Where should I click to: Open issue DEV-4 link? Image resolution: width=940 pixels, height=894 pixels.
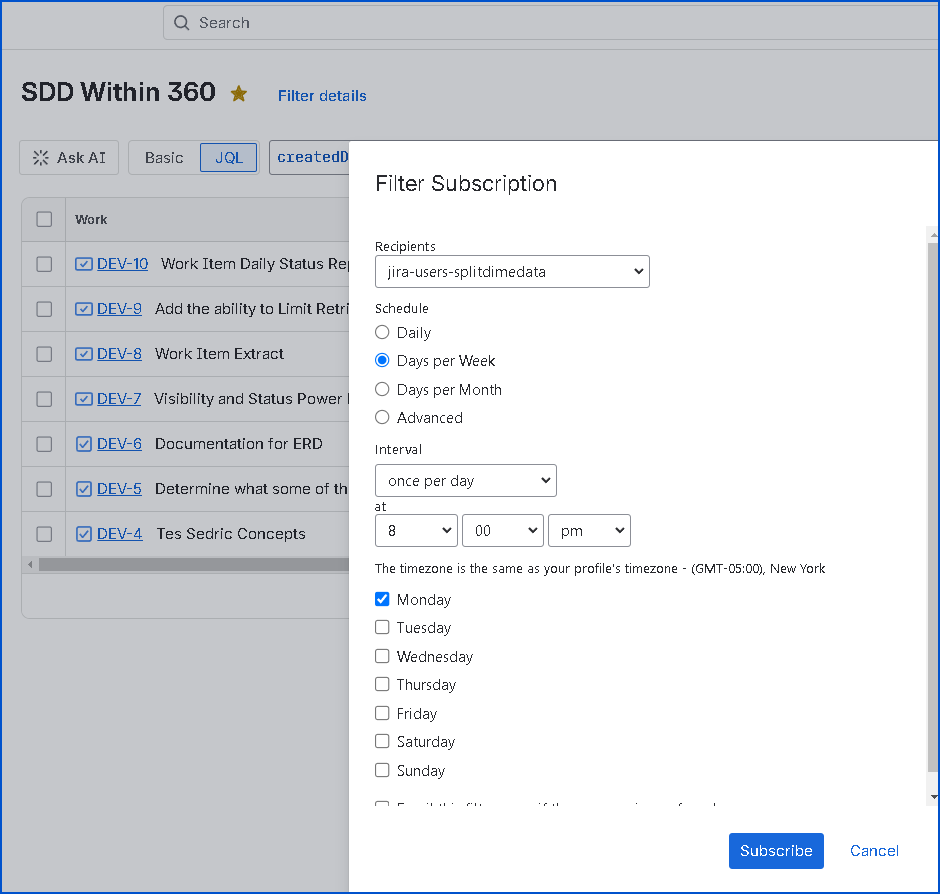pos(120,534)
